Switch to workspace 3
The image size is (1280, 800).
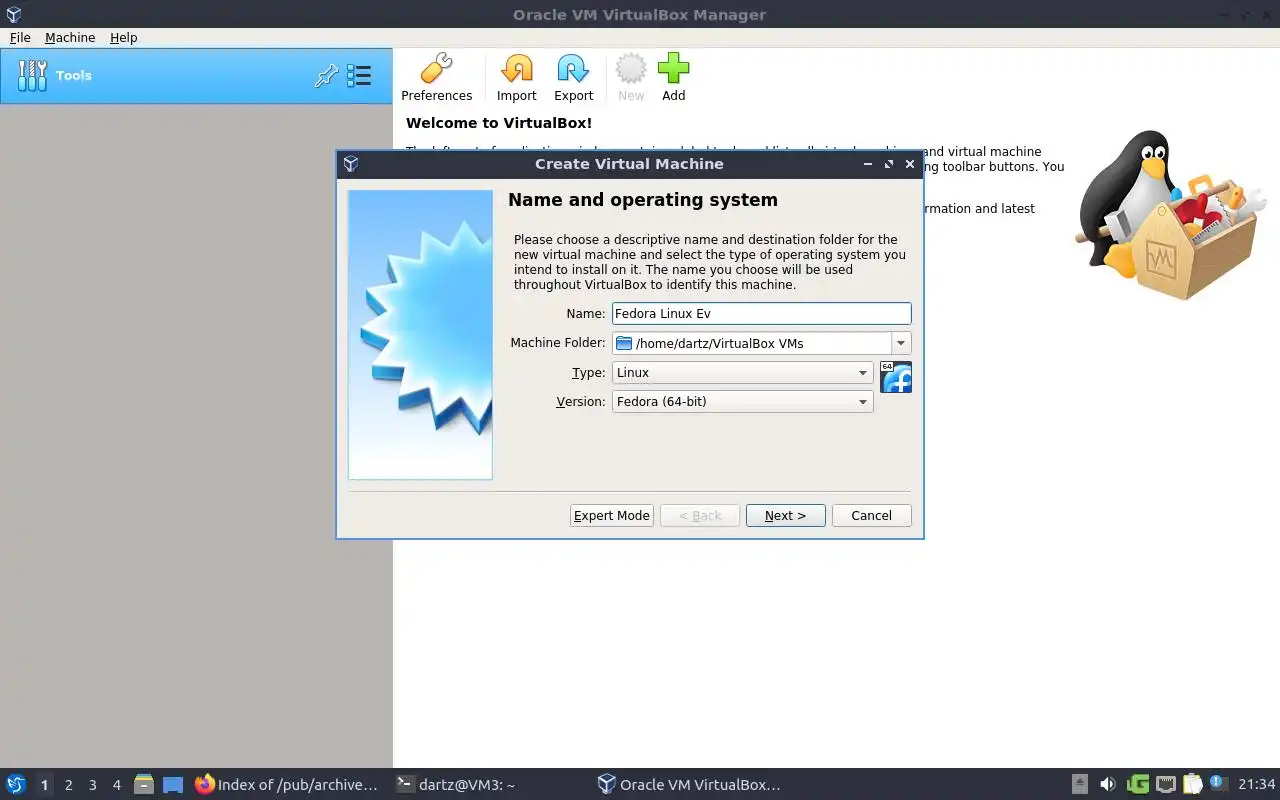(x=92, y=785)
